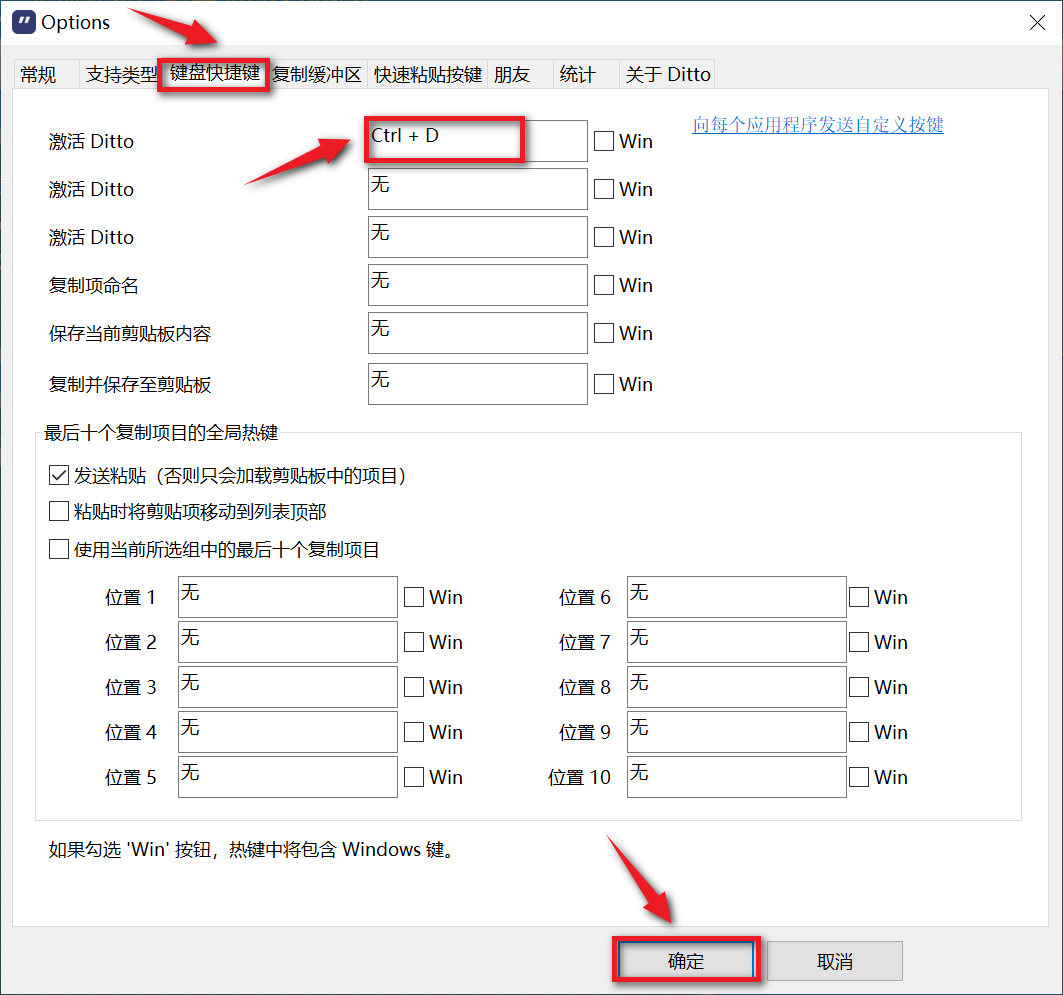
Task: Click the 位置 10 hotkey field
Action: 736,777
